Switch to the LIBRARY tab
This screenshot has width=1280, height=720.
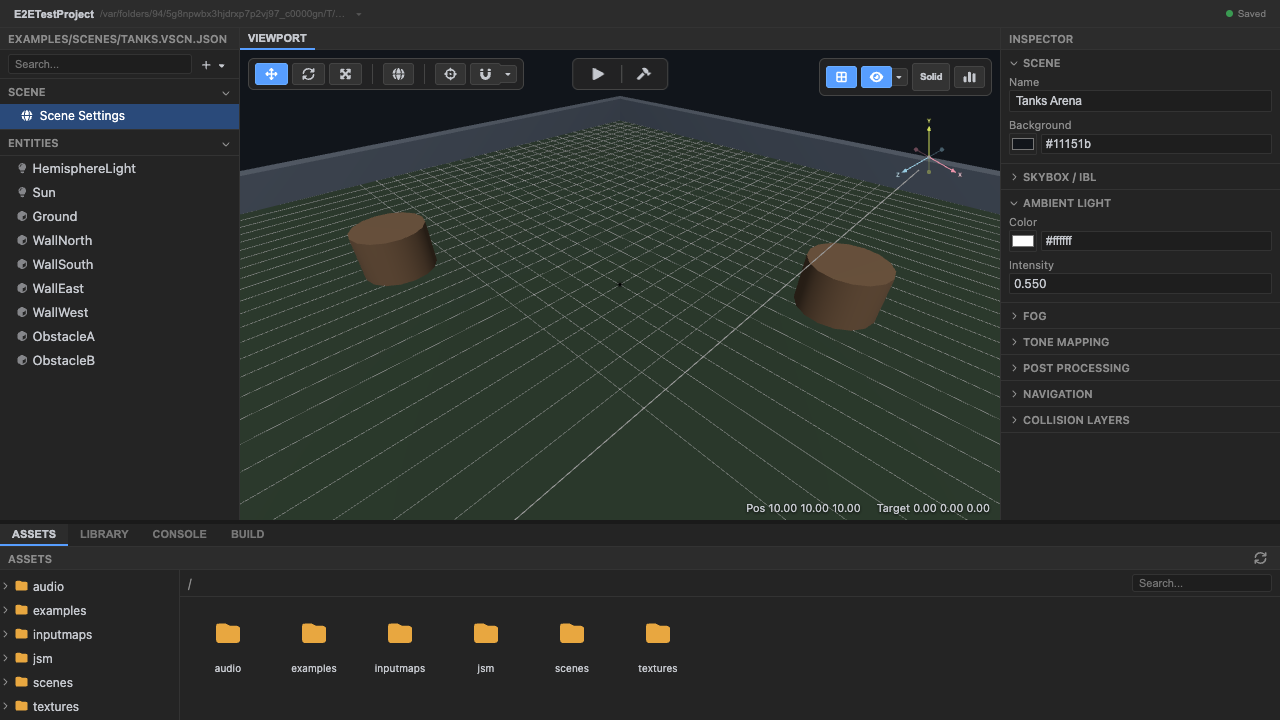pos(104,534)
